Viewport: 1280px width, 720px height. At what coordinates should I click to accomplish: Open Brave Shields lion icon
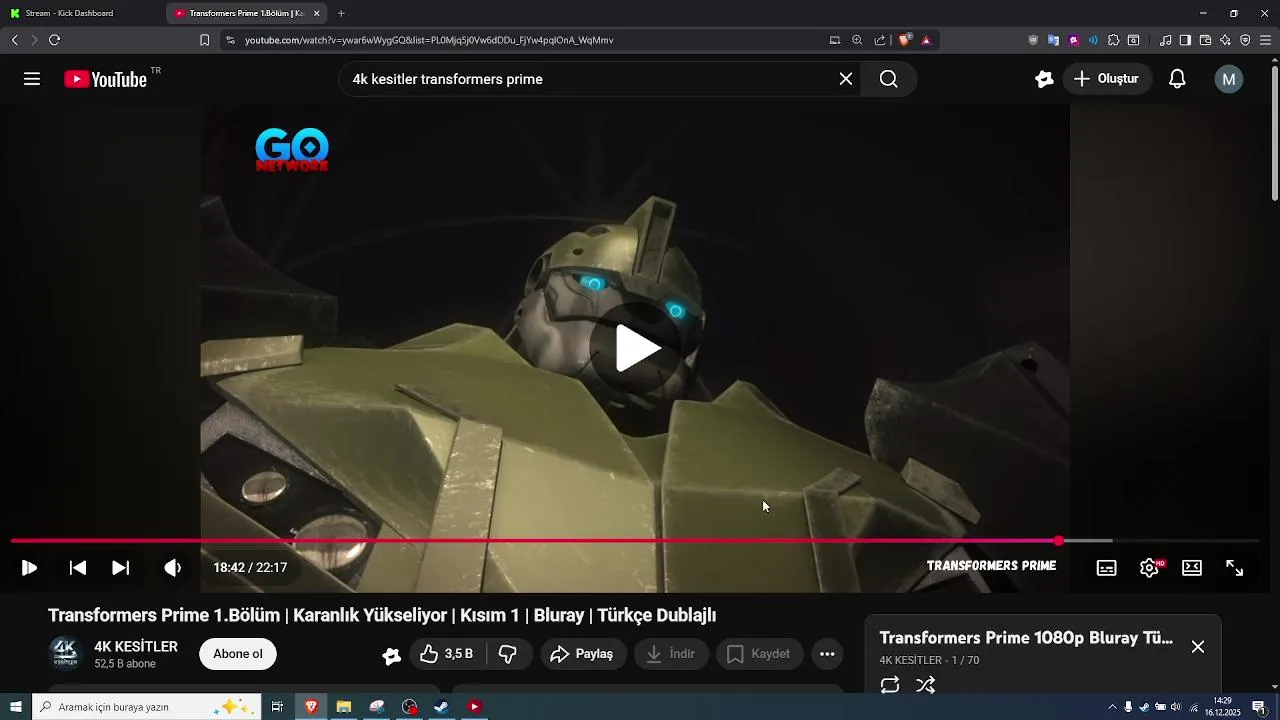coord(905,40)
